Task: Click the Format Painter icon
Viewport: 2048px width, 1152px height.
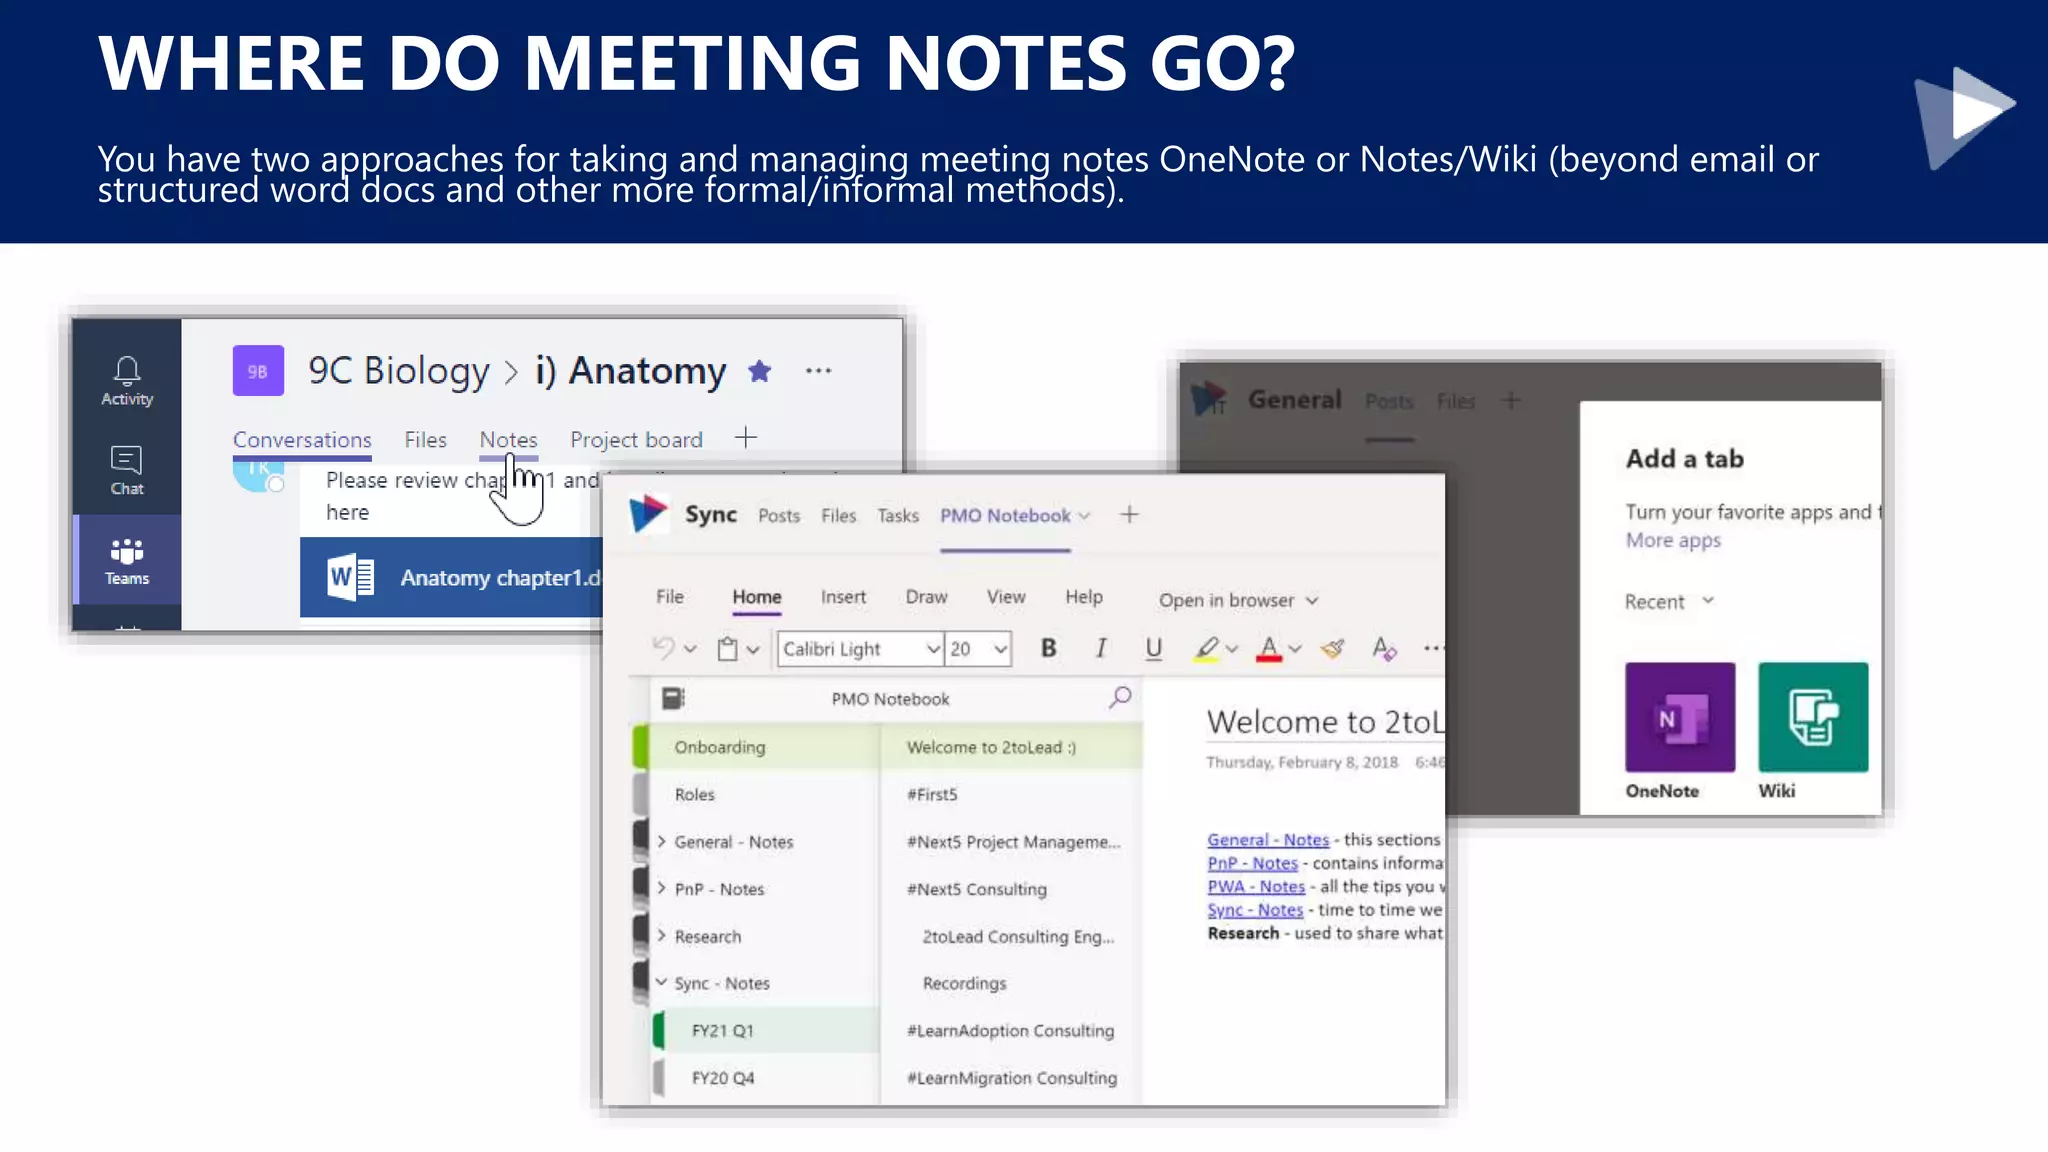Action: click(1332, 649)
